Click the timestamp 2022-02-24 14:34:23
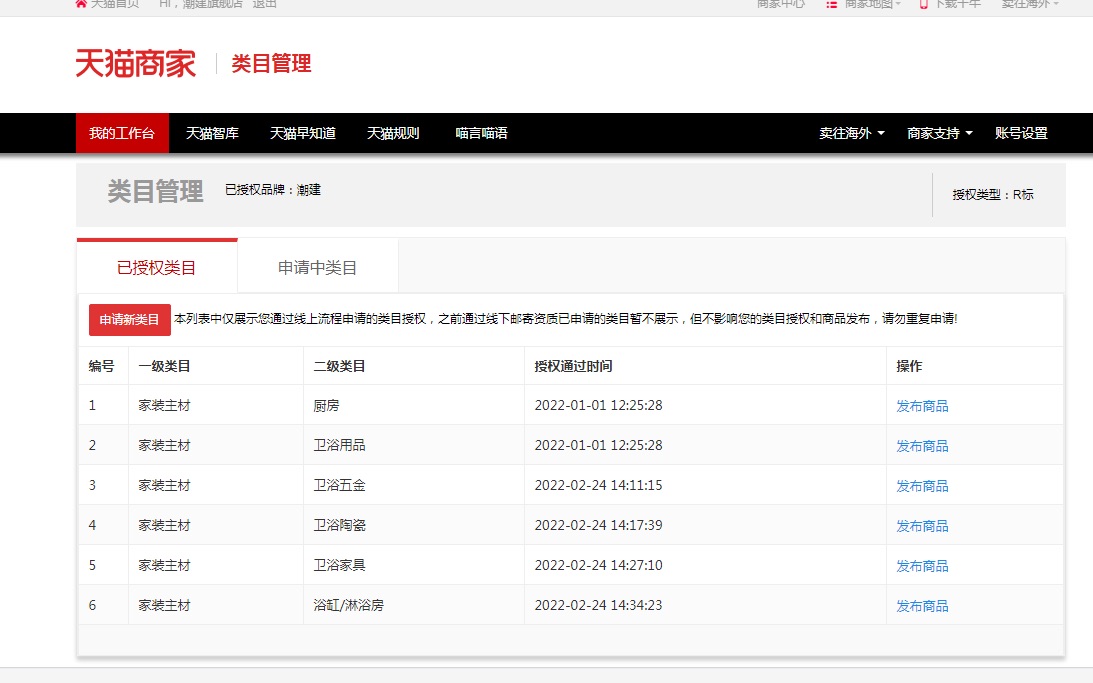This screenshot has height=683, width=1093. [x=598, y=605]
